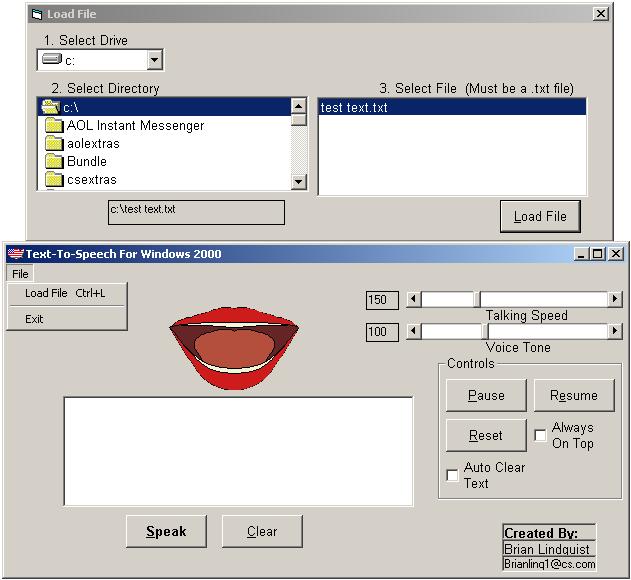
Task: Open the File menu
Action: (x=20, y=274)
